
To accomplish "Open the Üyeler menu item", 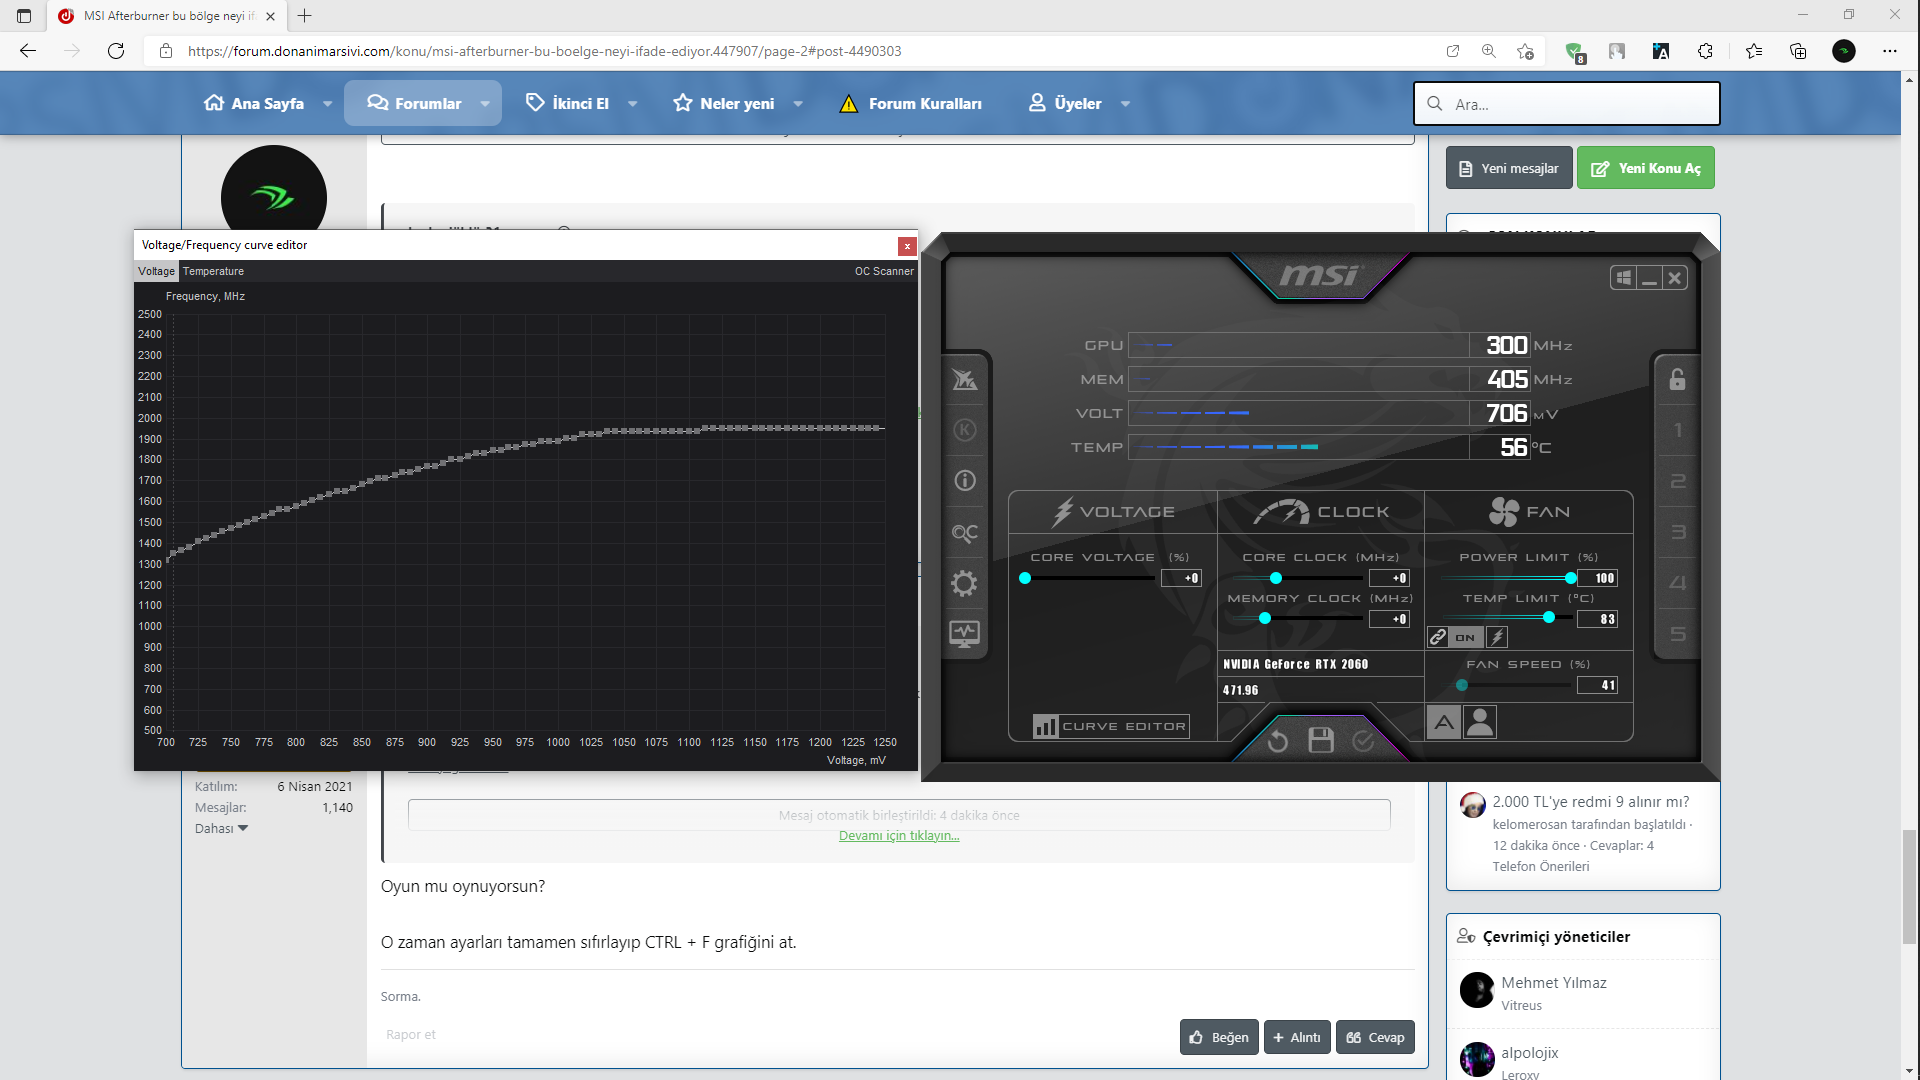I will point(1065,103).
